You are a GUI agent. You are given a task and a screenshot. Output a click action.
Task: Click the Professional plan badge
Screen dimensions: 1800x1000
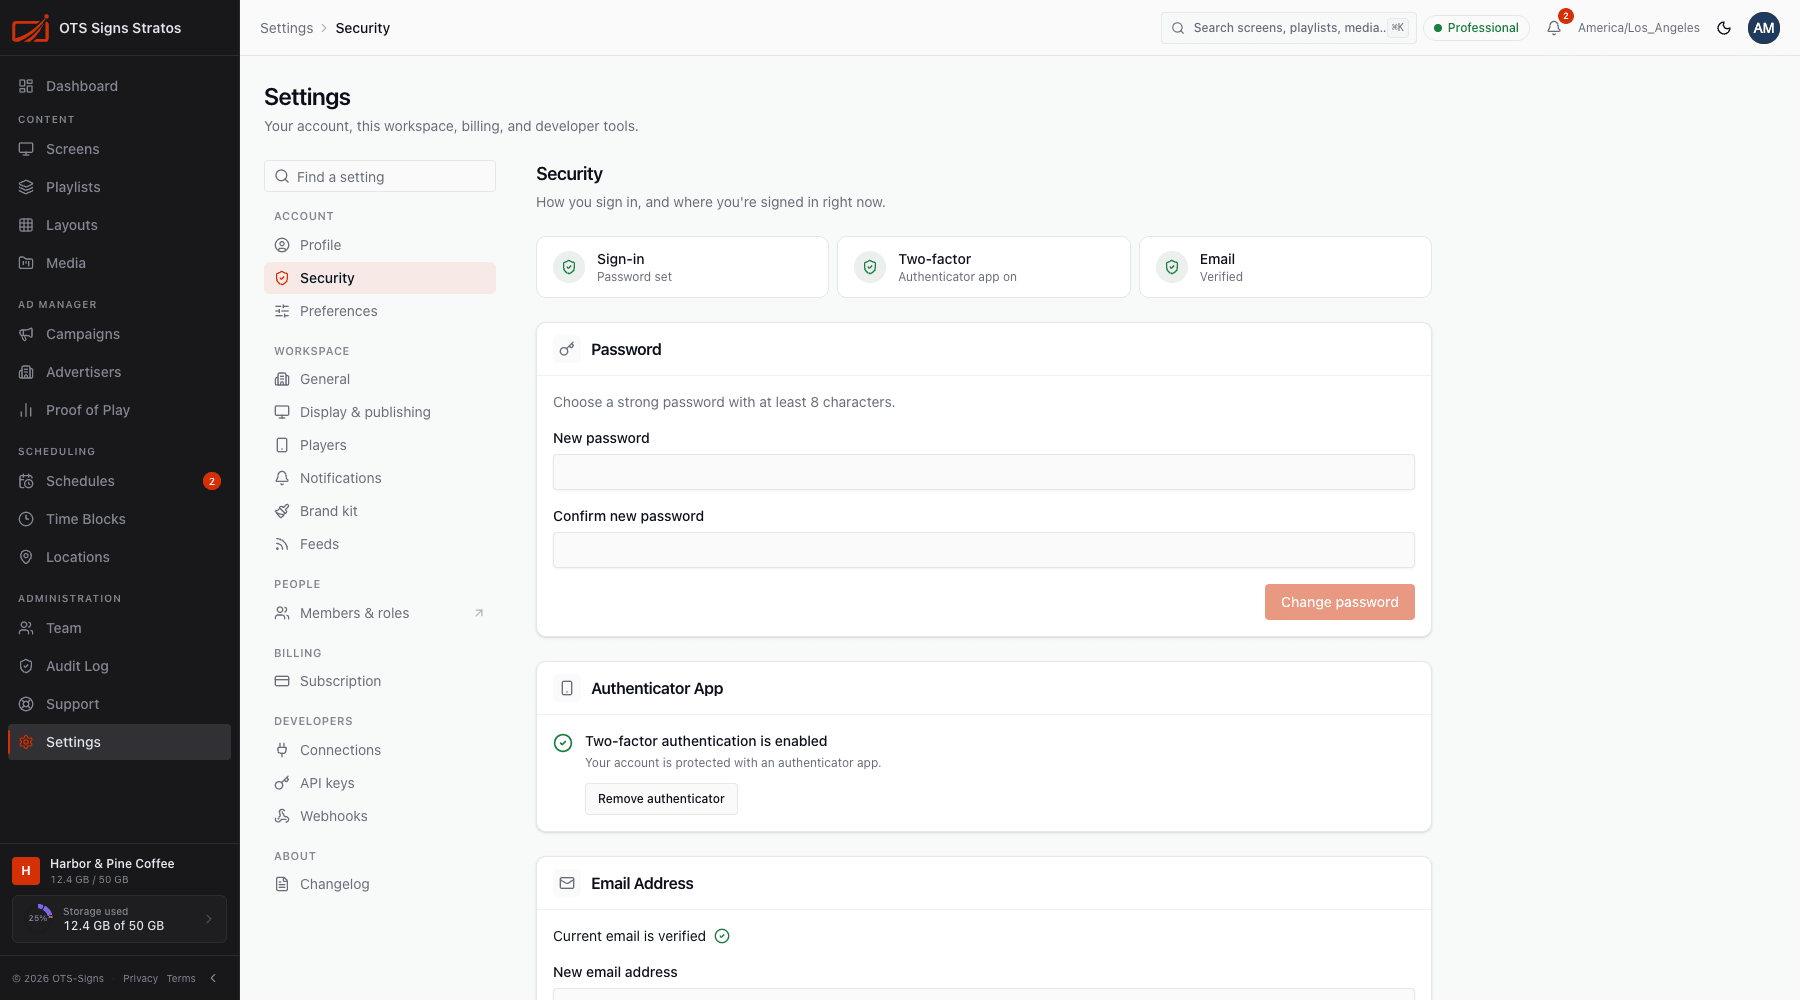point(1476,28)
